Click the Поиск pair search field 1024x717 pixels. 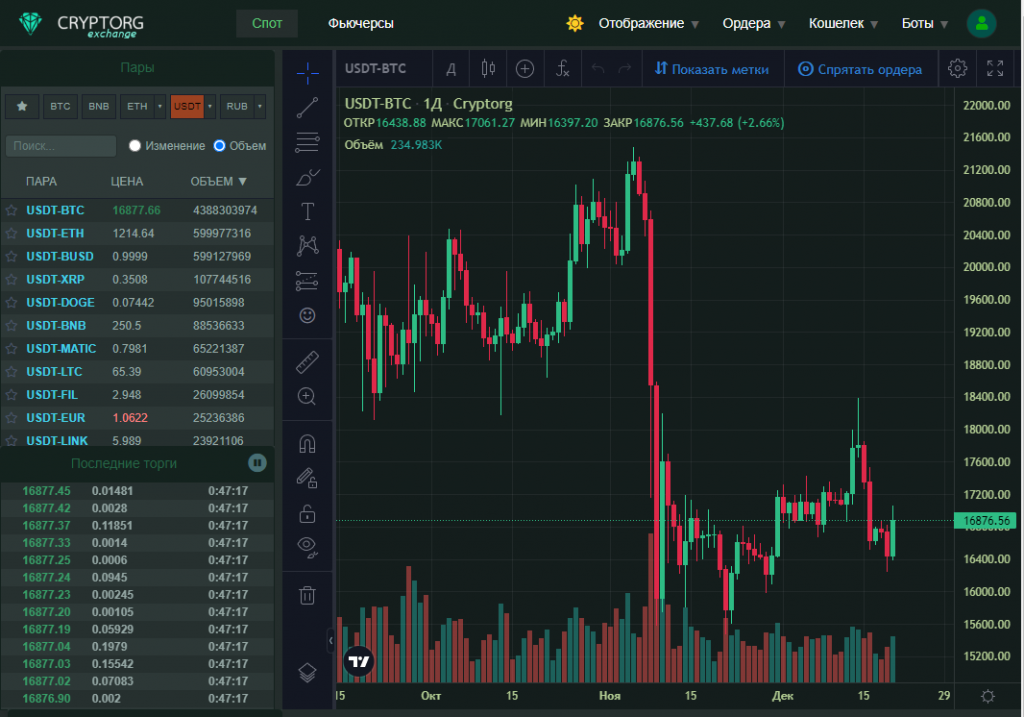coord(60,146)
